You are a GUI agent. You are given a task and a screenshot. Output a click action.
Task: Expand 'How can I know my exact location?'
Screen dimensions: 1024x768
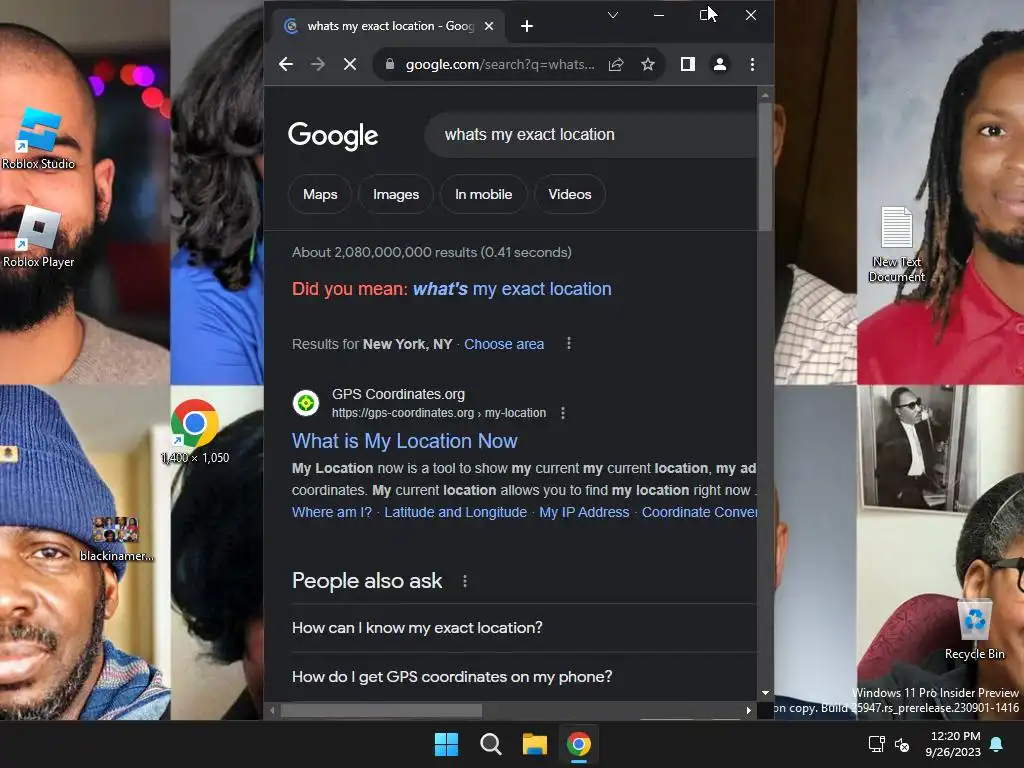pos(524,628)
